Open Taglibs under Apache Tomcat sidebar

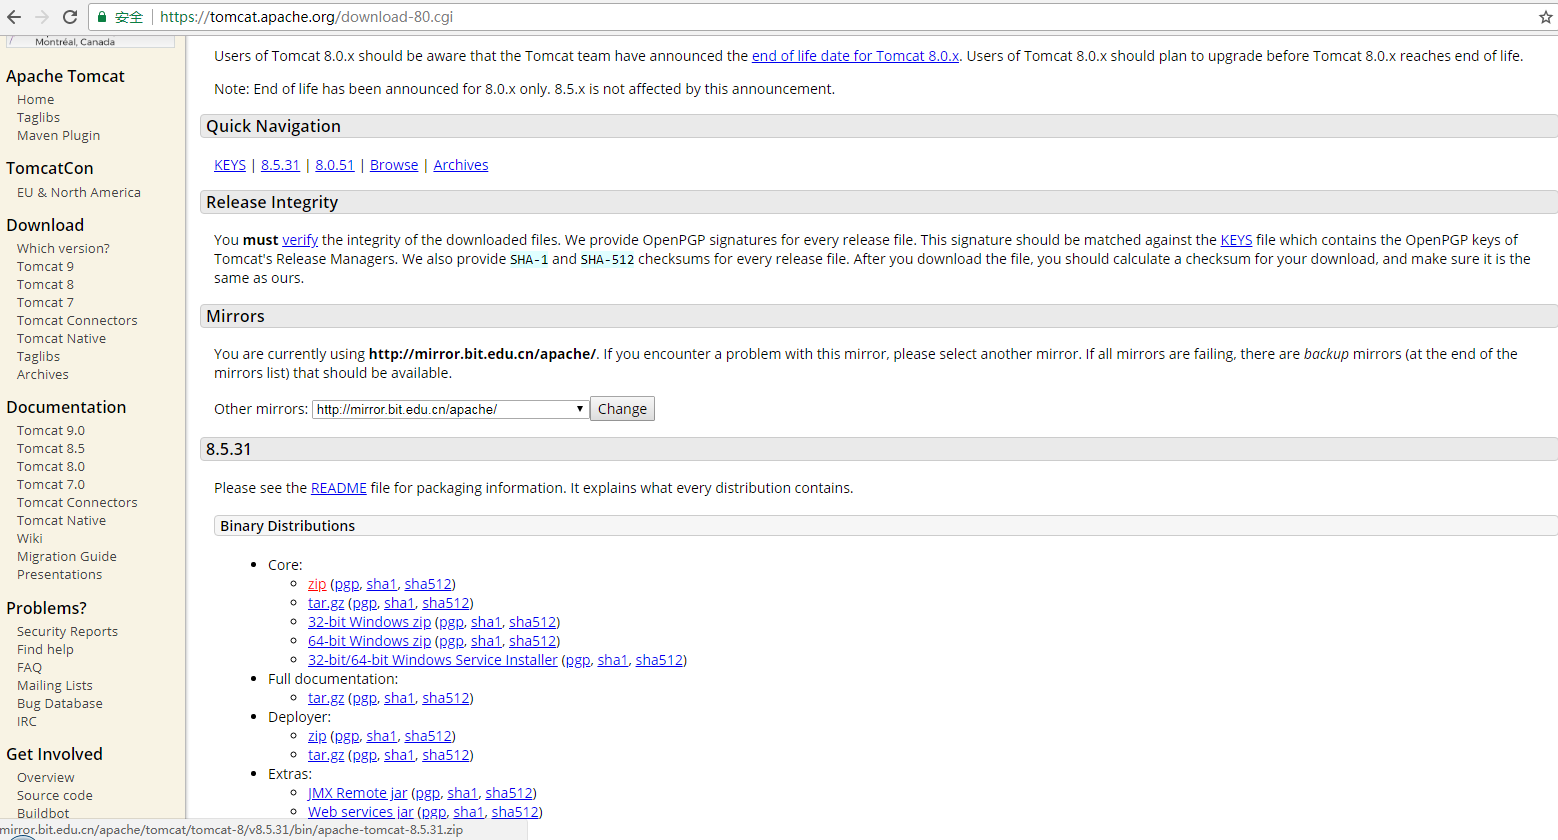coord(38,117)
